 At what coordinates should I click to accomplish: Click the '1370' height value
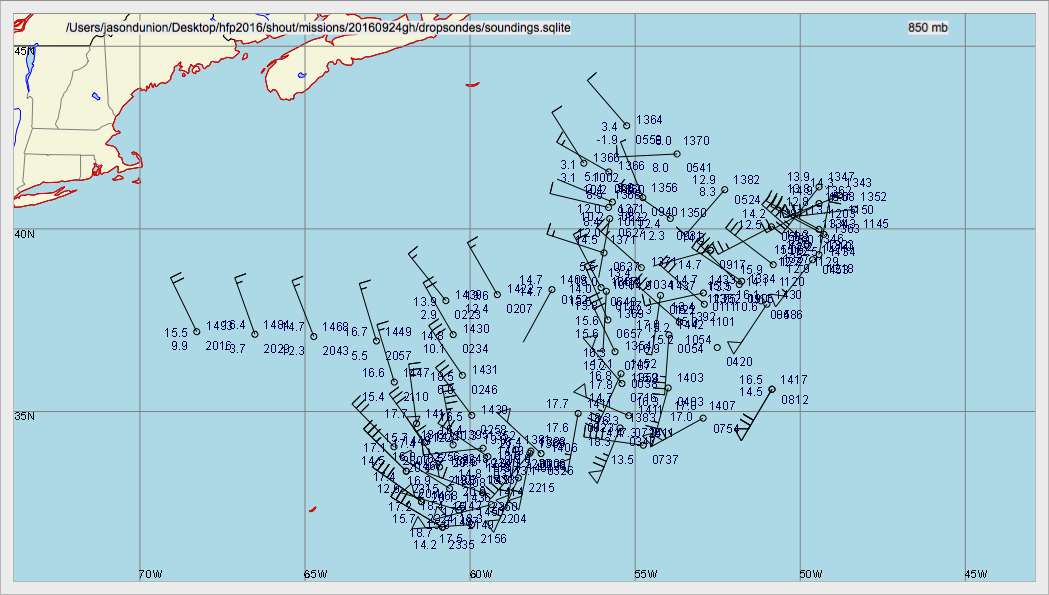(696, 141)
